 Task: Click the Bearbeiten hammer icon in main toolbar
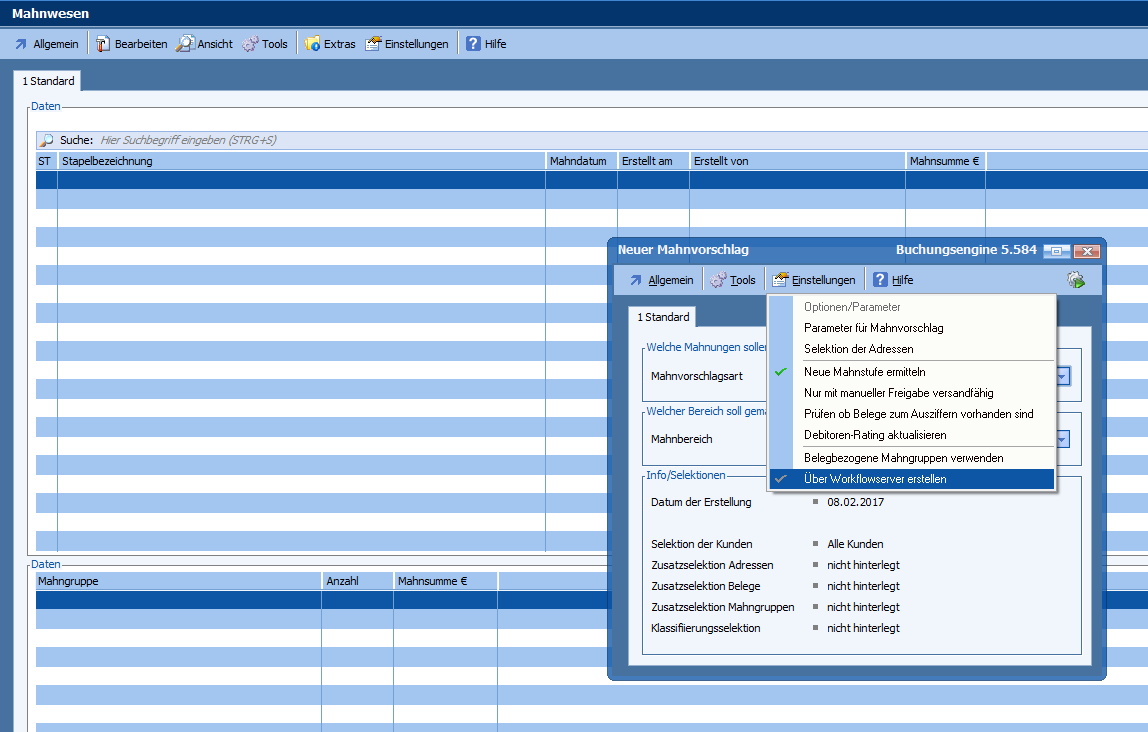pyautogui.click(x=103, y=44)
